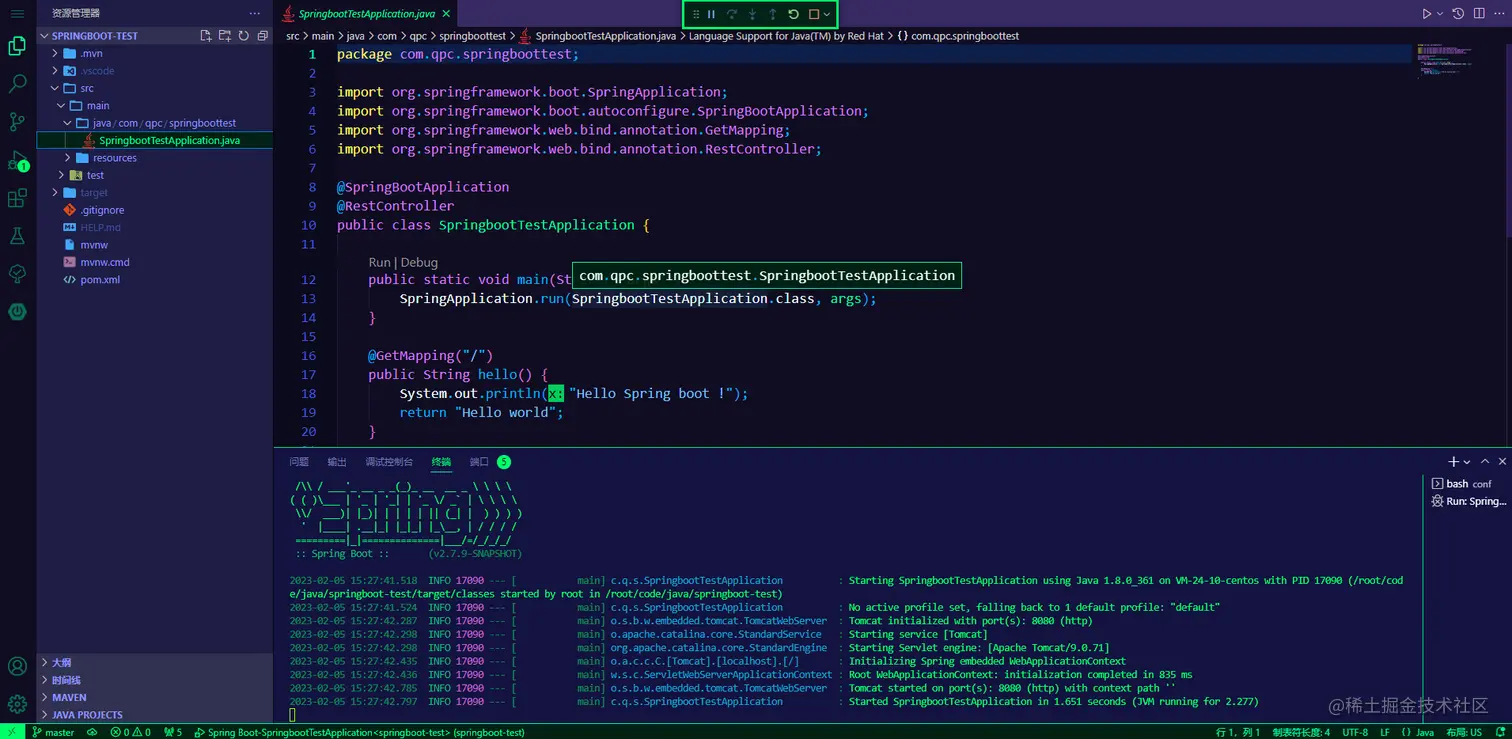Open the dropdown beside the debug stop button

coord(827,14)
